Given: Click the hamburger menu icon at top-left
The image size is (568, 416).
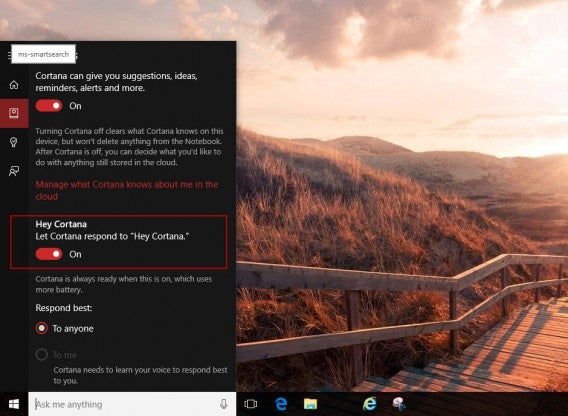Looking at the screenshot, I should (9, 55).
